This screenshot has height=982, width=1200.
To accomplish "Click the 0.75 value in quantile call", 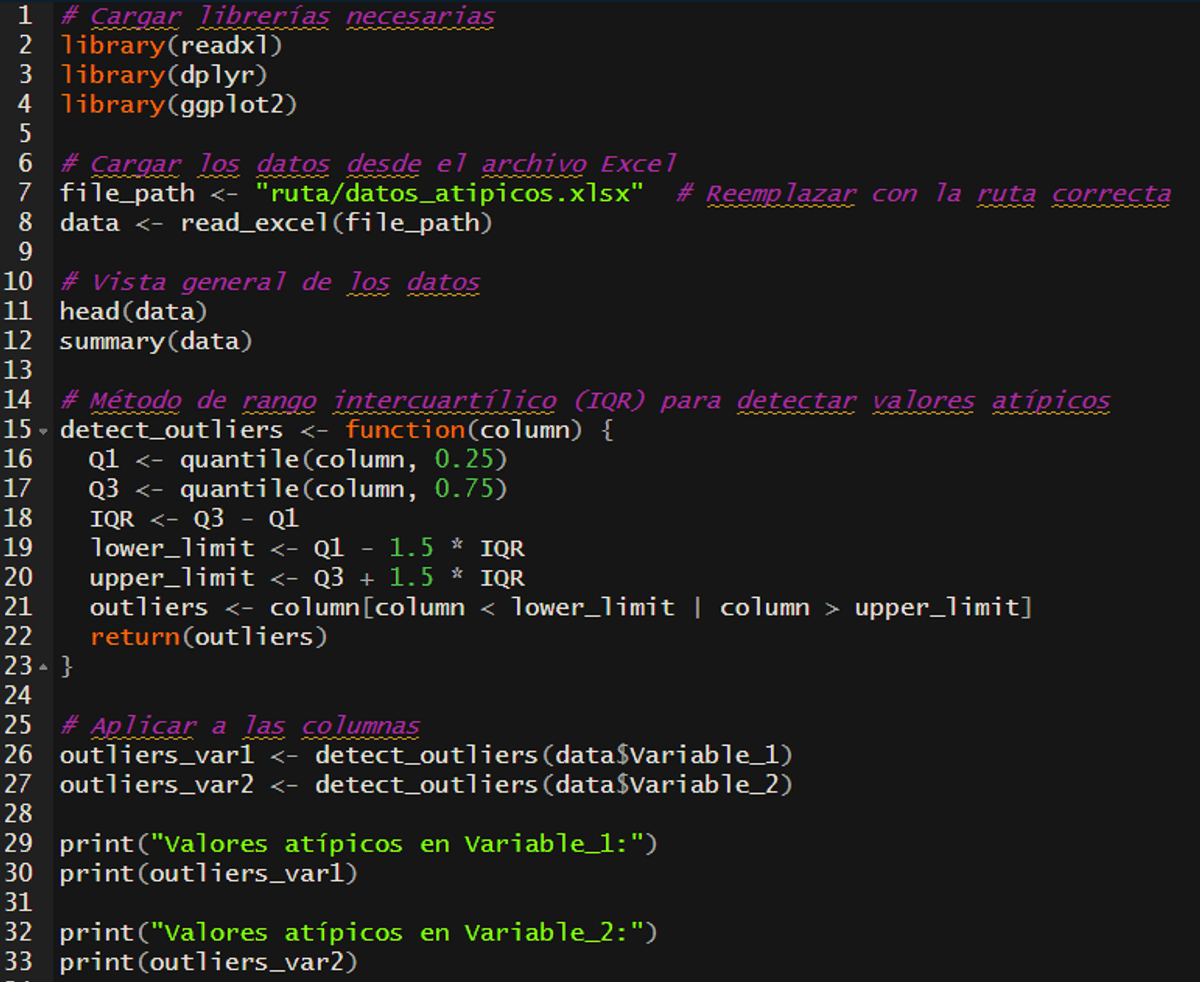I will (464, 490).
